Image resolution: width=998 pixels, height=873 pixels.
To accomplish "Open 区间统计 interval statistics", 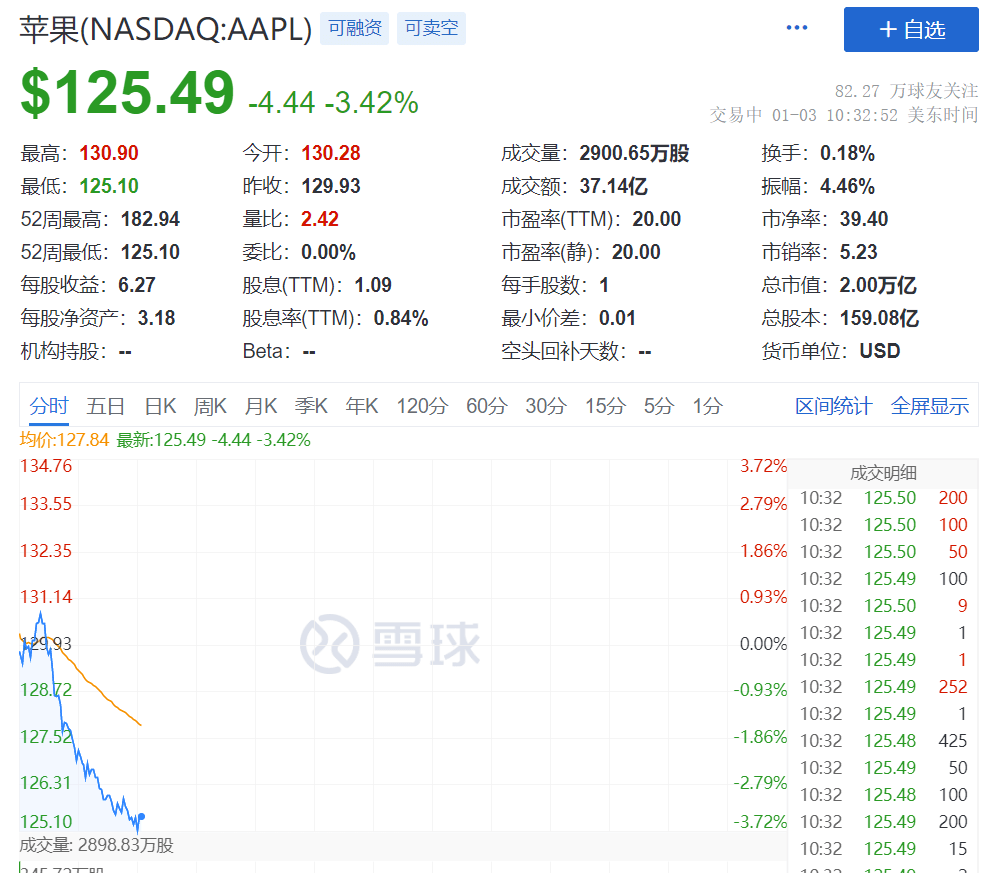I will pyautogui.click(x=834, y=406).
